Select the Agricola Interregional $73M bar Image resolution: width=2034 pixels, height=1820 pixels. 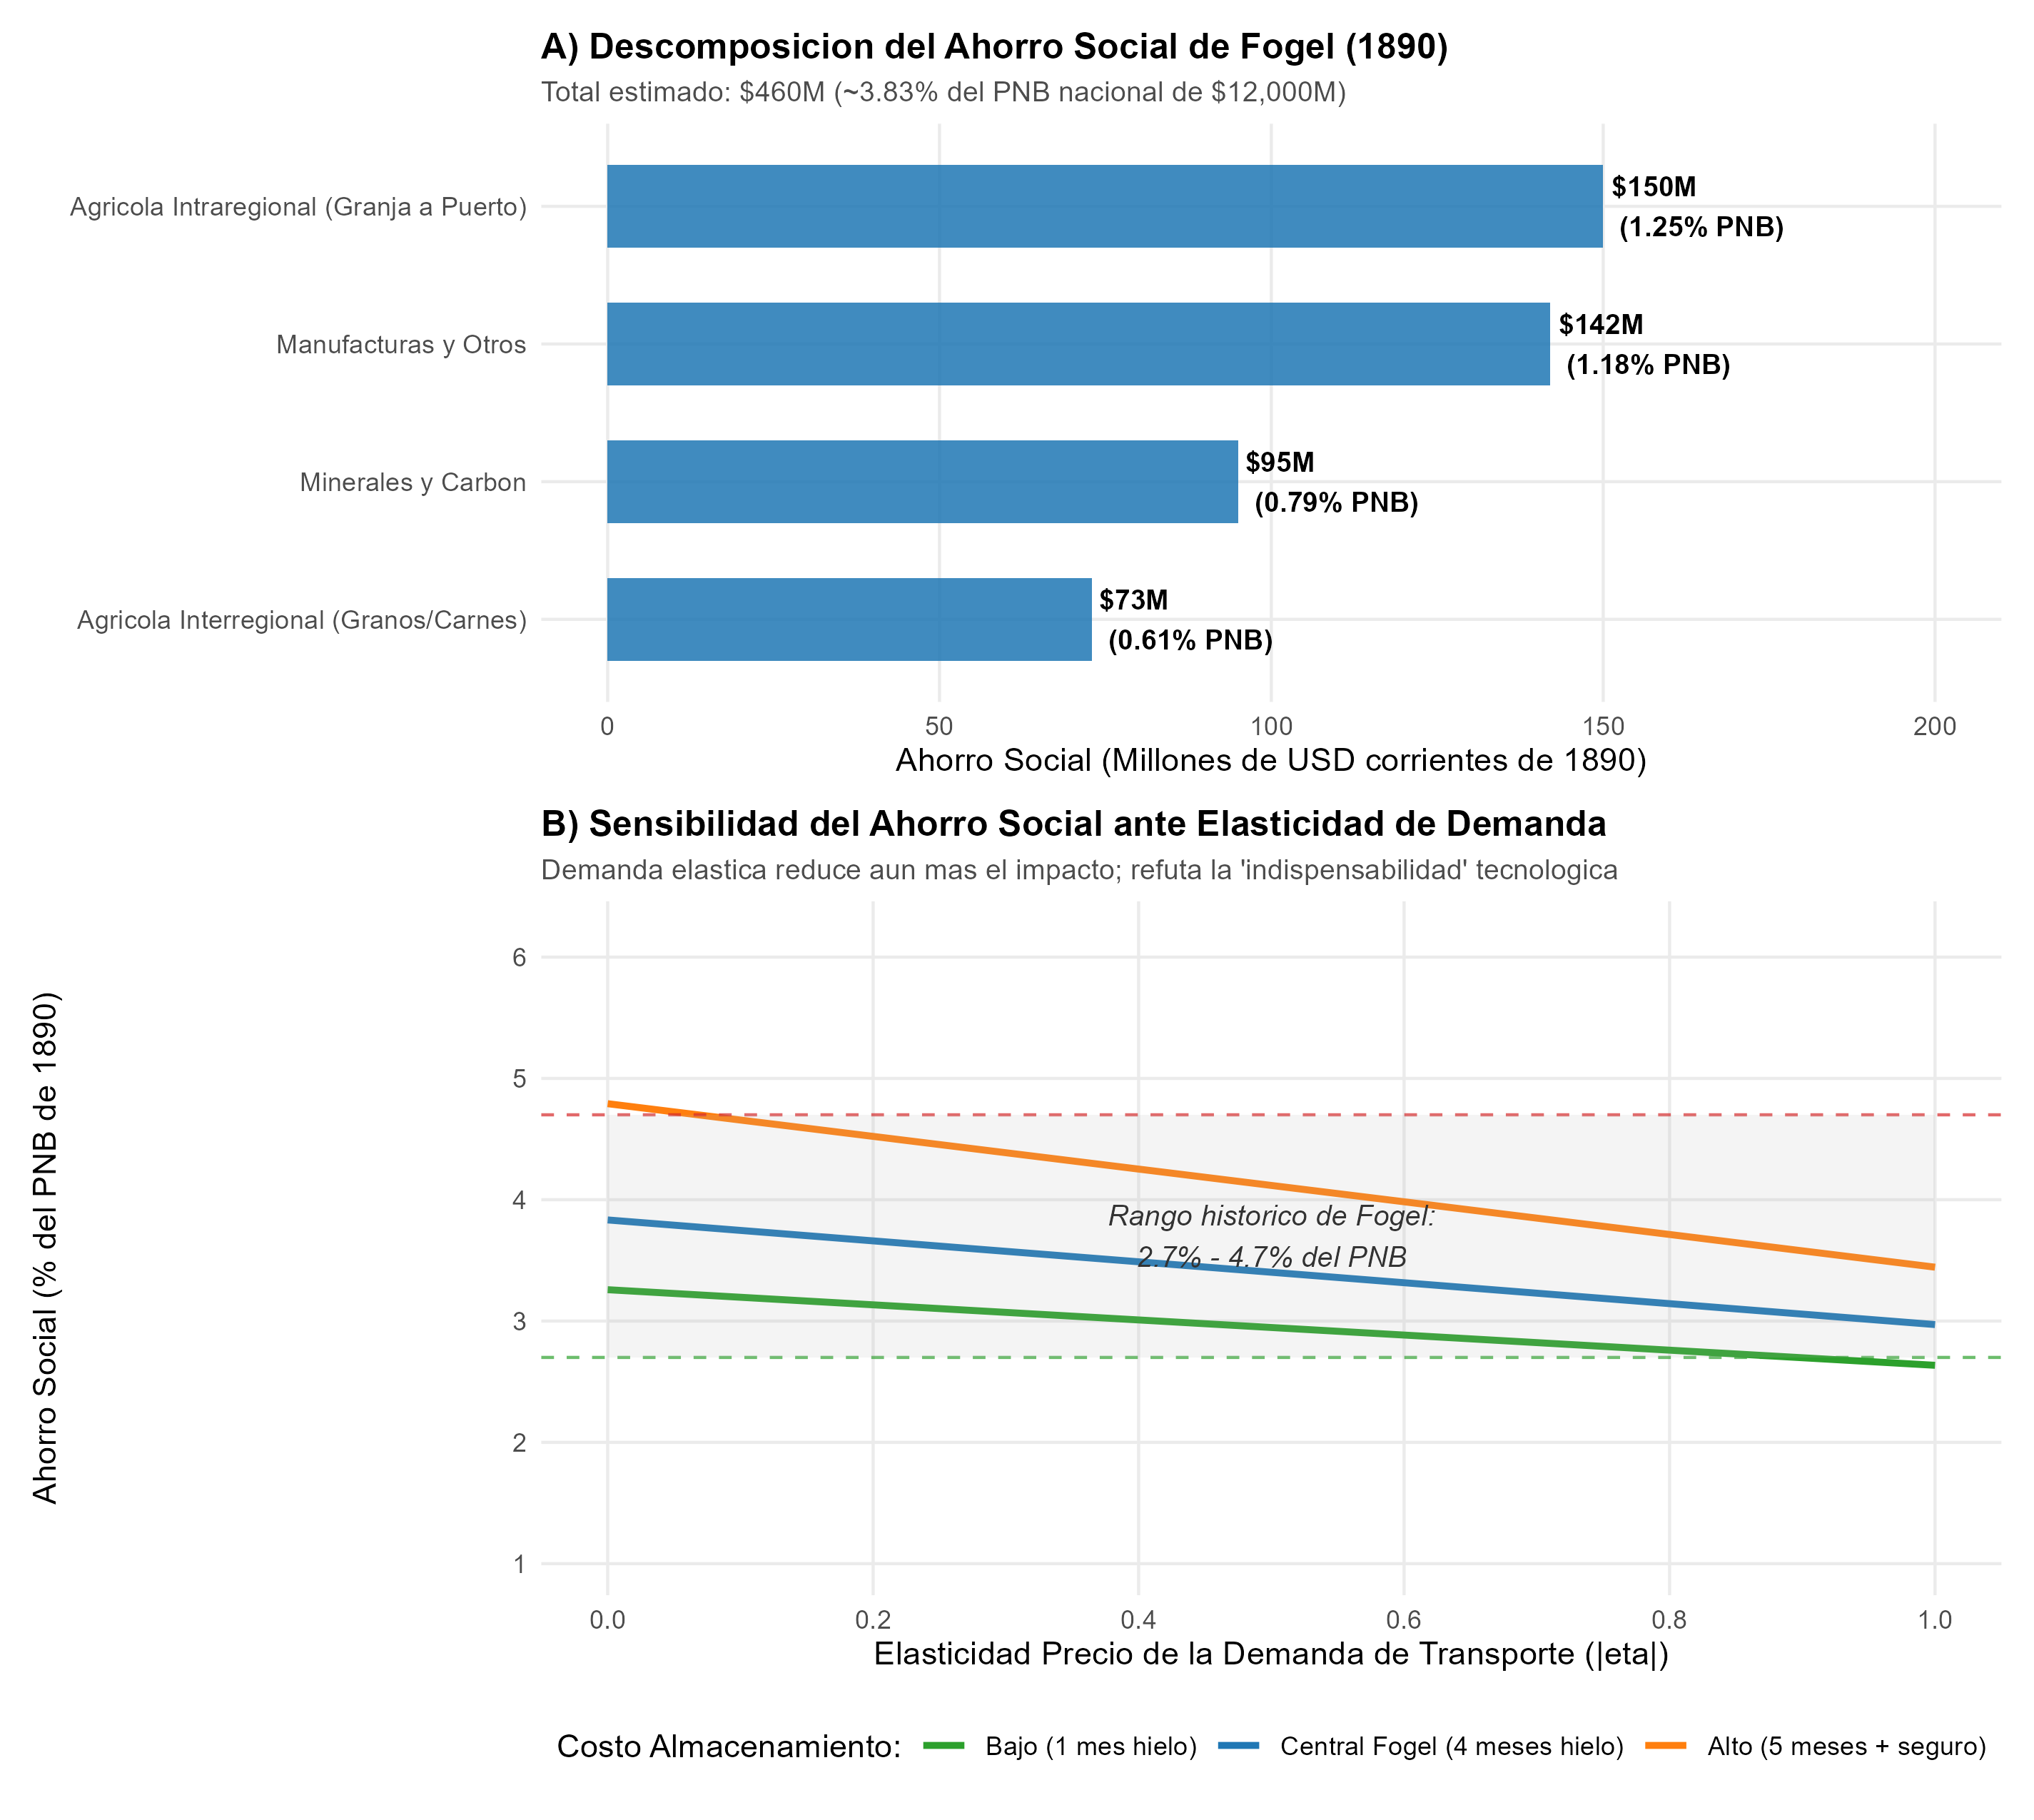[x=849, y=619]
